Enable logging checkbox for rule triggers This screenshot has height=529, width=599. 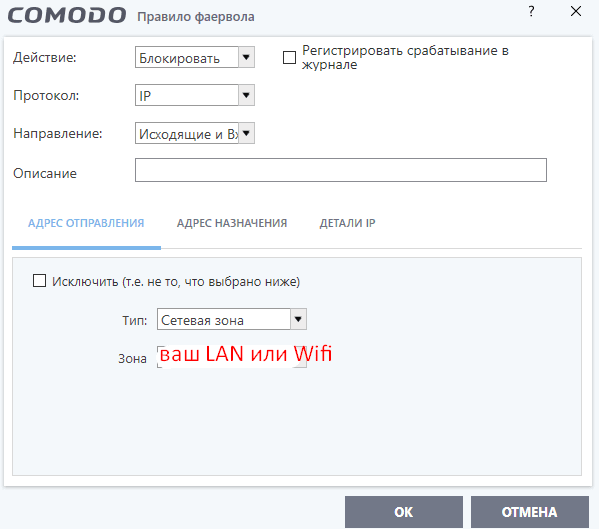pyautogui.click(x=289, y=58)
